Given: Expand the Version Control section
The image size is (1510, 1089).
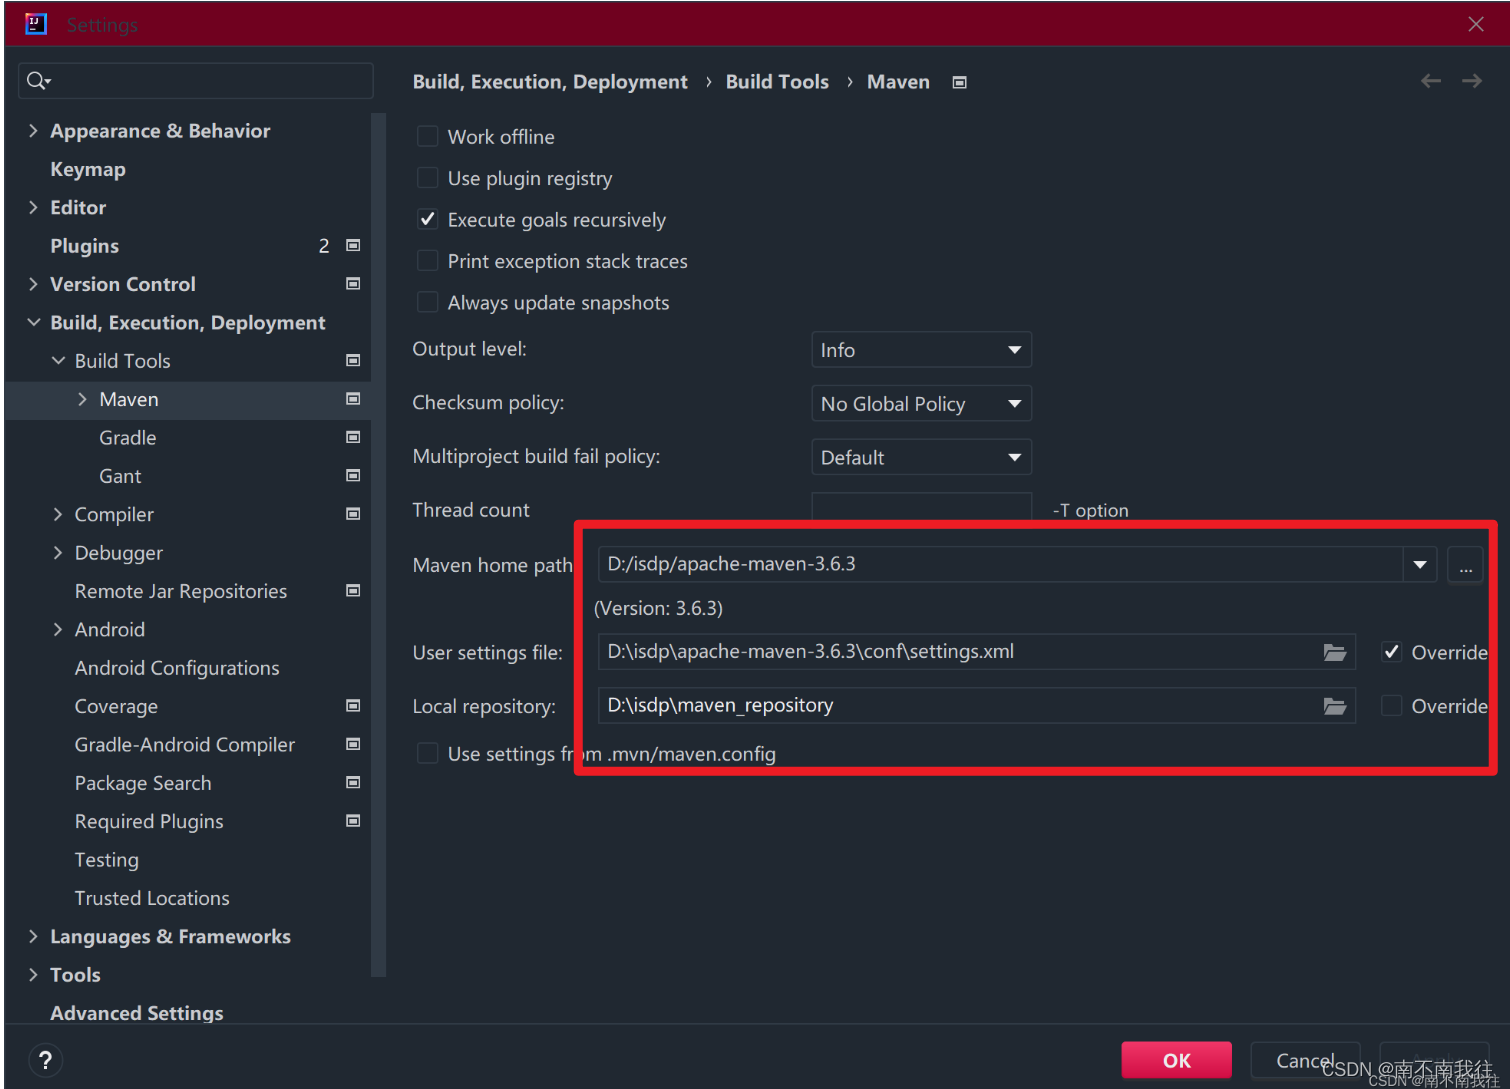Looking at the screenshot, I should pyautogui.click(x=33, y=284).
